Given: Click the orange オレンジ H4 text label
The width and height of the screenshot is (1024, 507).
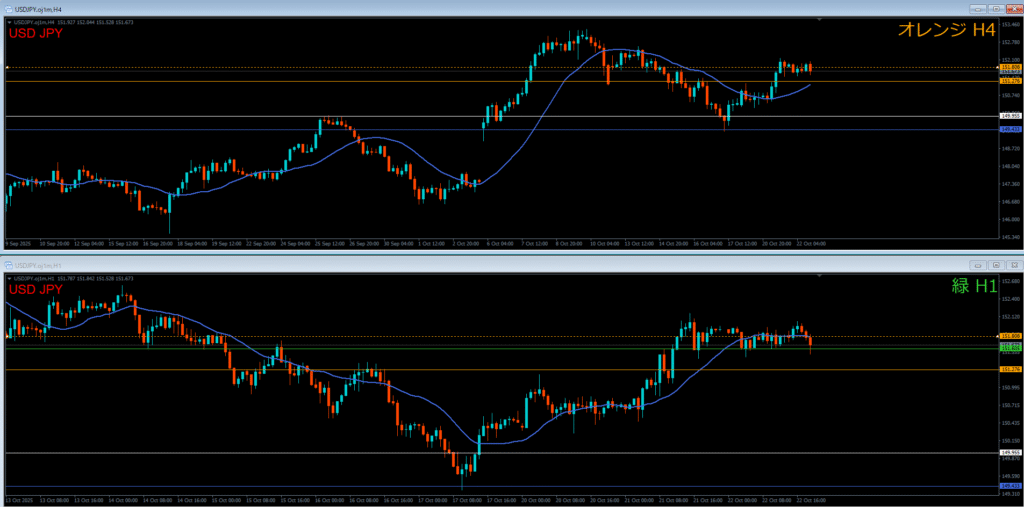Looking at the screenshot, I should [x=946, y=31].
